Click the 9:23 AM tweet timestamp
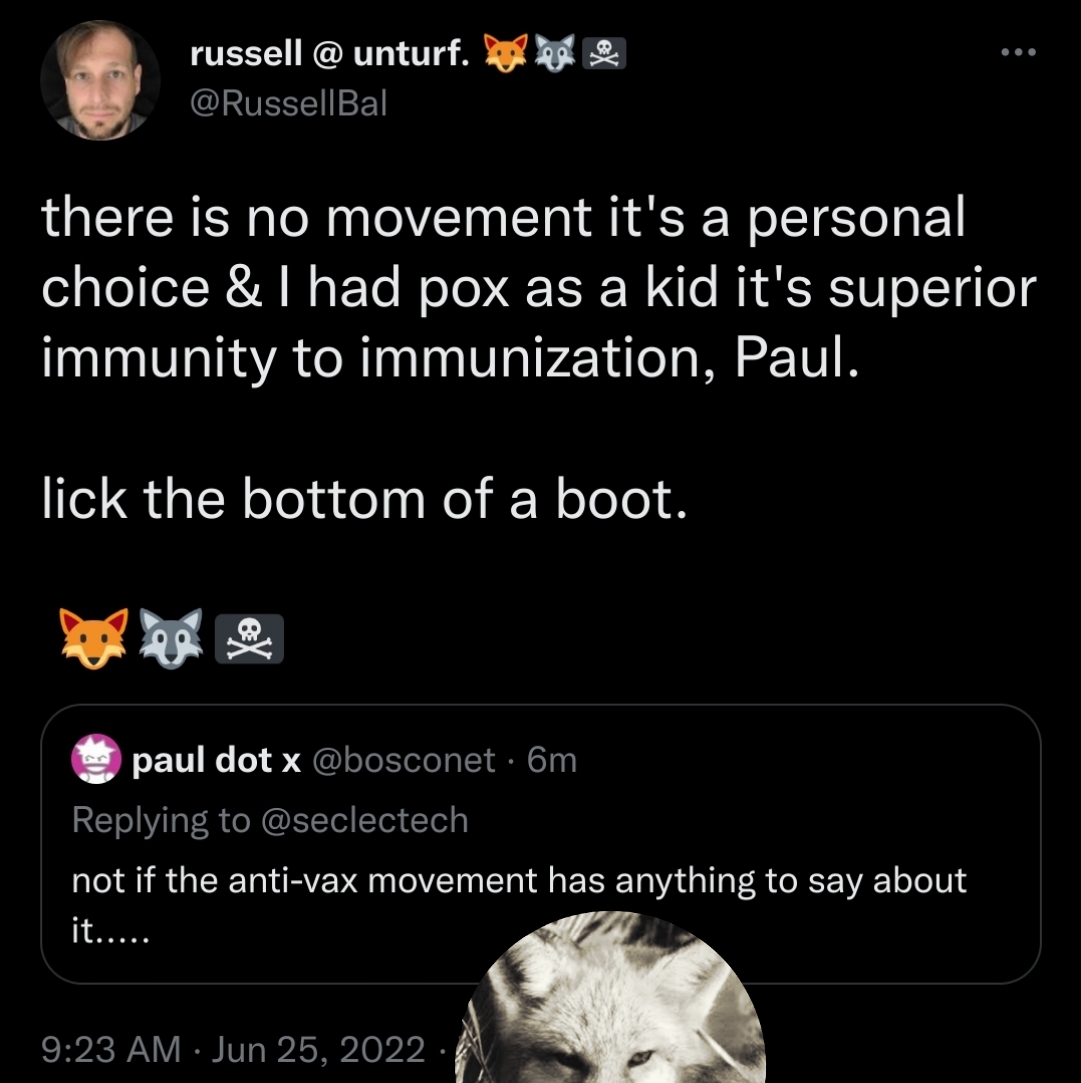Screen dimensions: 1081x1083 pyautogui.click(x=110, y=1049)
